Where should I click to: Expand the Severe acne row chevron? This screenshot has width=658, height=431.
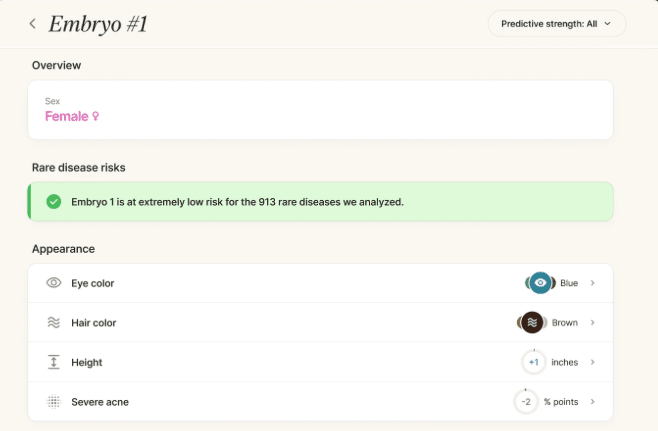coord(593,402)
